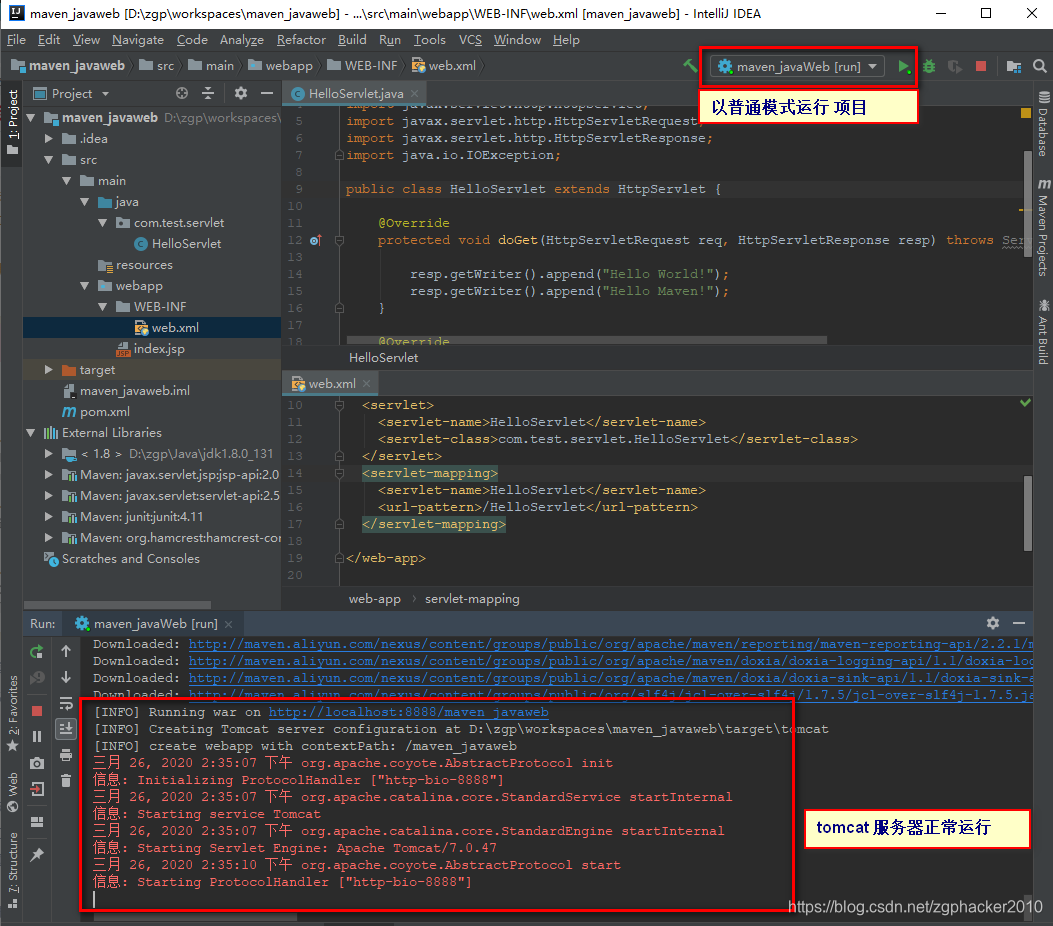The image size is (1053, 926).
Task: Click the WEB-INF breadcrumb in navigation bar
Action: click(362, 66)
